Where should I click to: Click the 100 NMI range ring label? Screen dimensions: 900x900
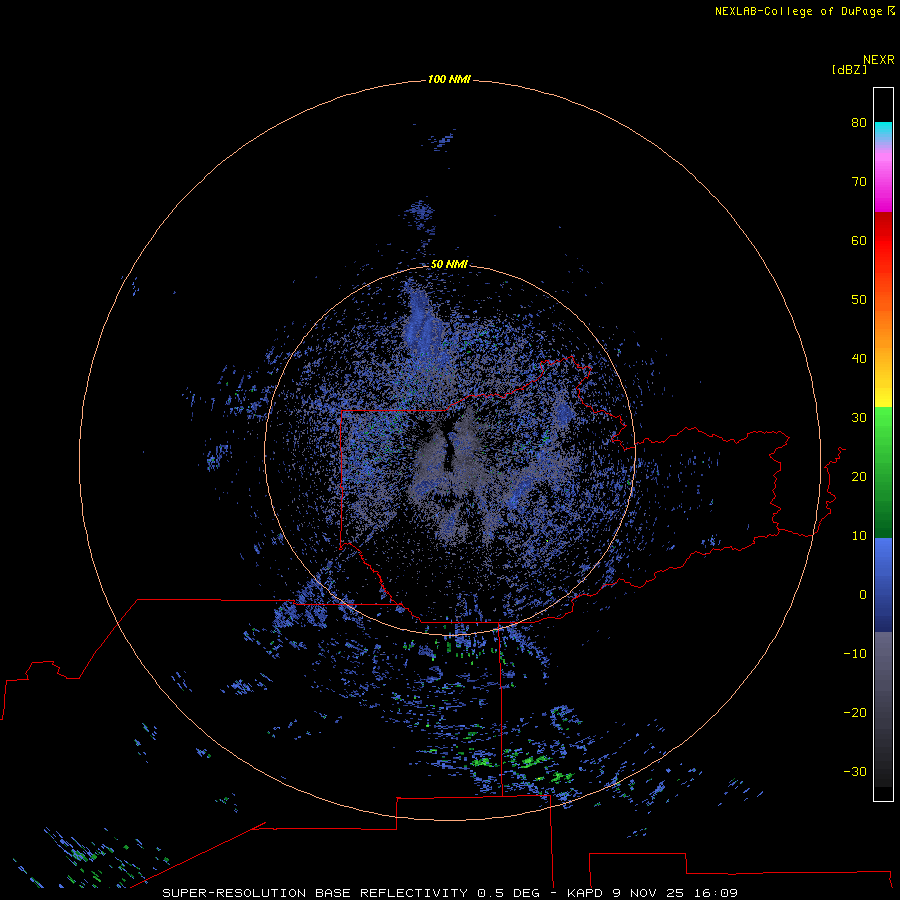[x=449, y=79]
